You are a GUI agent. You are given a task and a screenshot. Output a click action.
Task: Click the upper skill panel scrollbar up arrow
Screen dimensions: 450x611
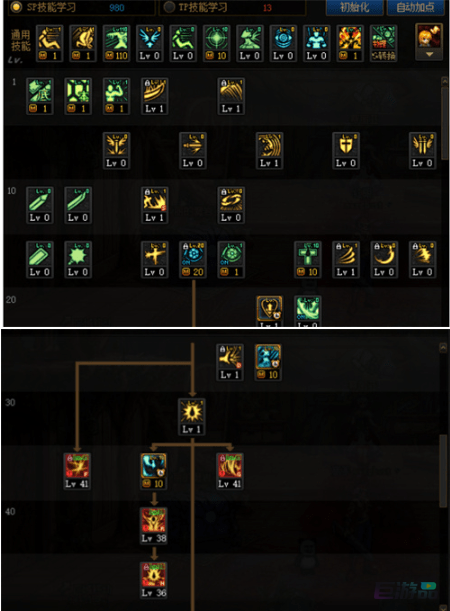445,81
